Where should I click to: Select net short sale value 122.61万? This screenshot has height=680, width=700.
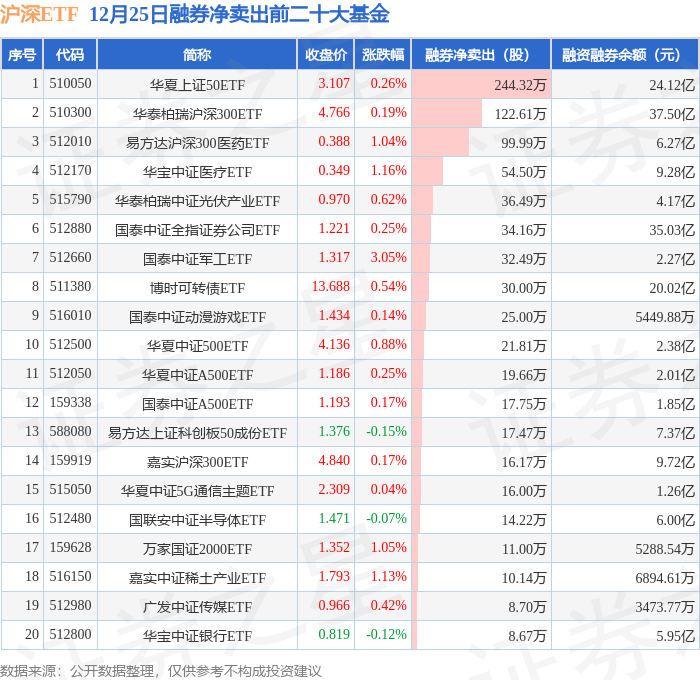[x=520, y=114]
